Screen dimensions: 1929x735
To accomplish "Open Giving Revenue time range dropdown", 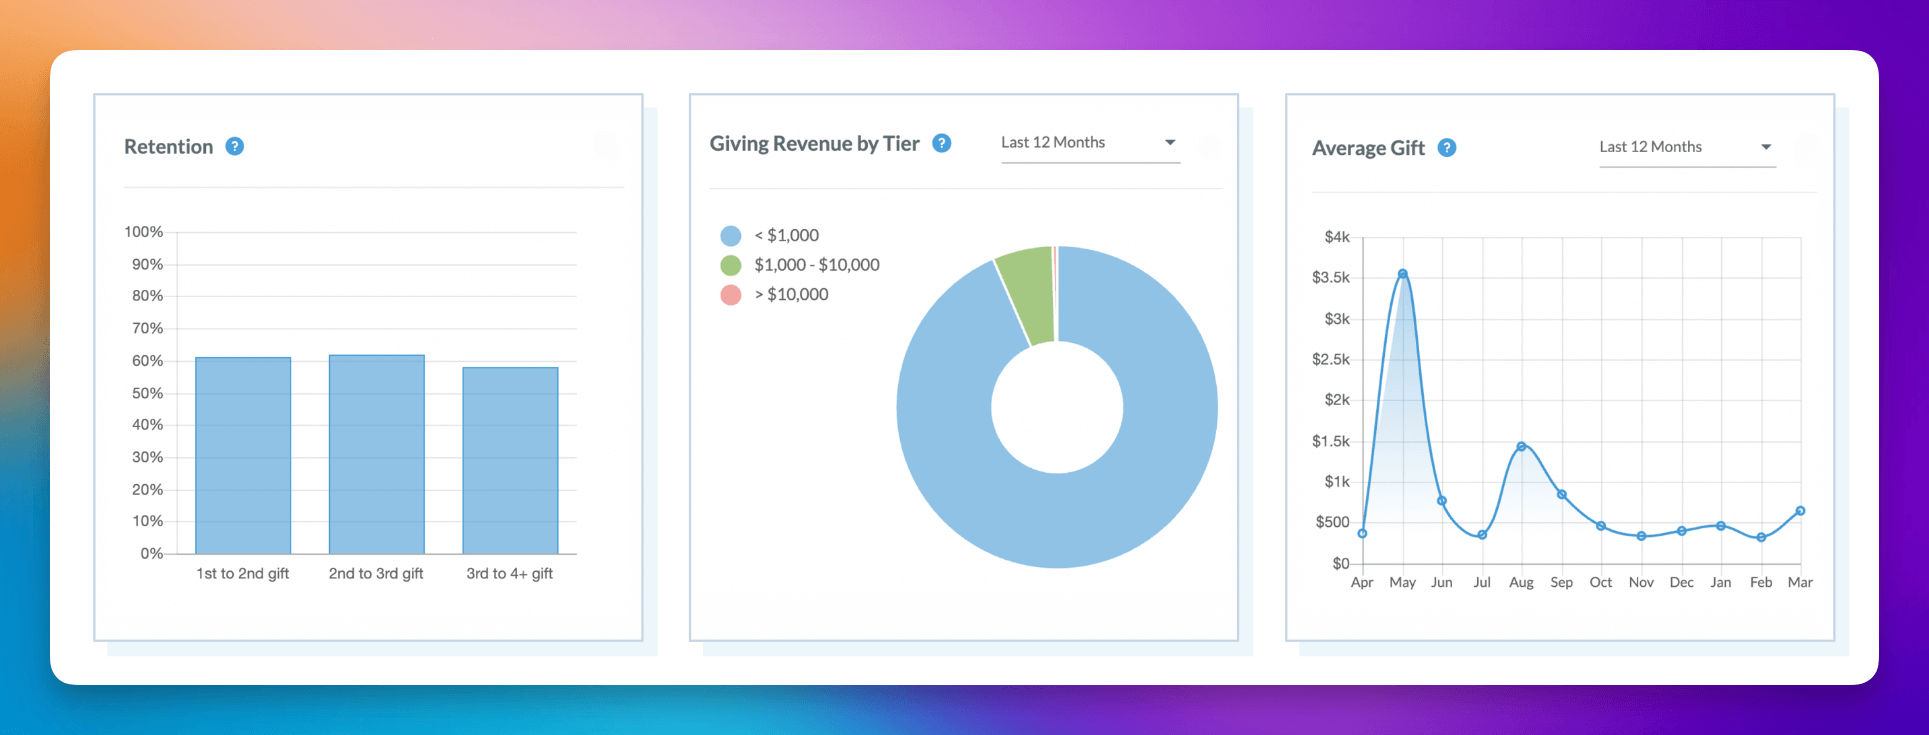I will click(1089, 143).
